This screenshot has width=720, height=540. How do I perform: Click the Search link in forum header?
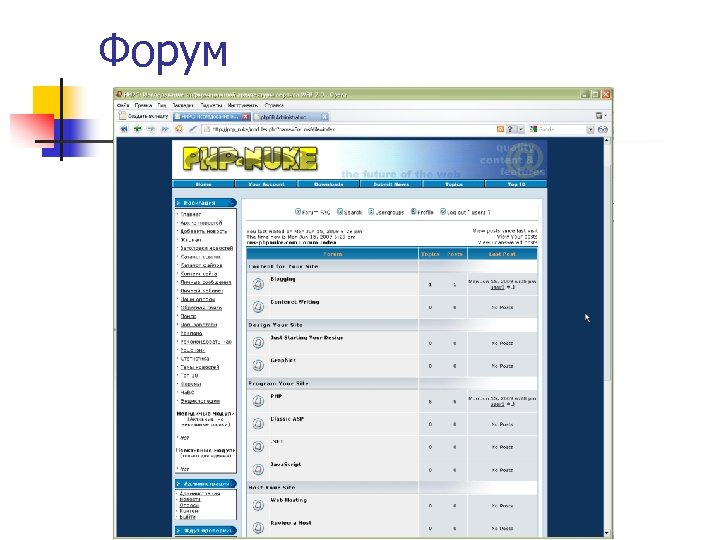tap(353, 212)
